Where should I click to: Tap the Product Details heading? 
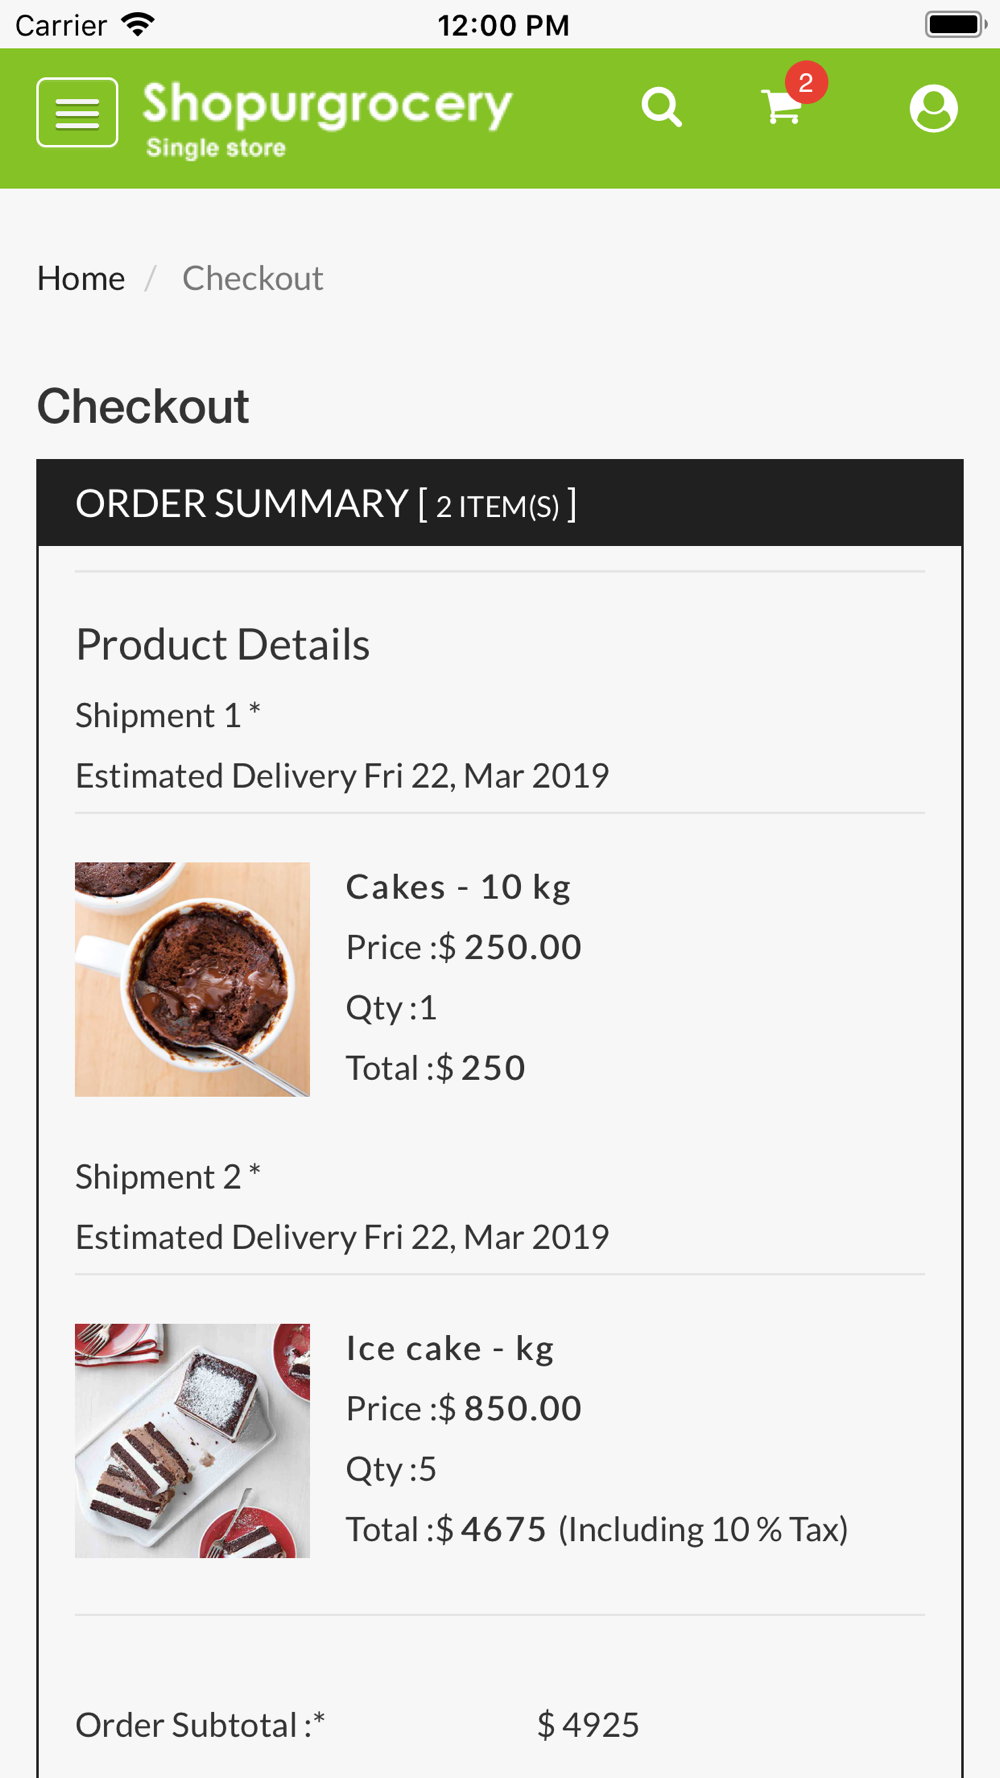[x=223, y=645]
